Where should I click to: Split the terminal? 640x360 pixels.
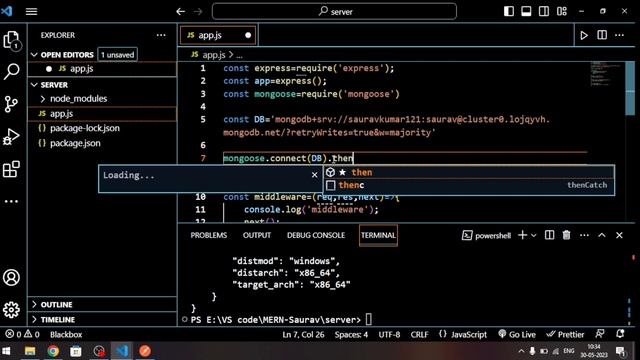(549, 235)
